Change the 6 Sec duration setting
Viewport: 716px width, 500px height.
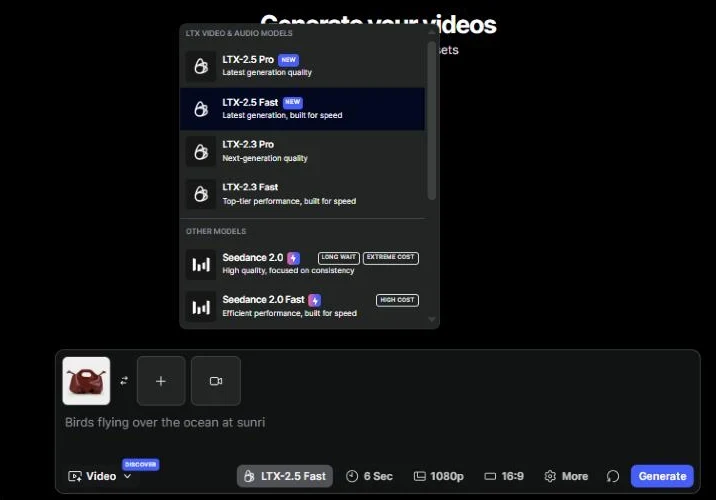(369, 476)
